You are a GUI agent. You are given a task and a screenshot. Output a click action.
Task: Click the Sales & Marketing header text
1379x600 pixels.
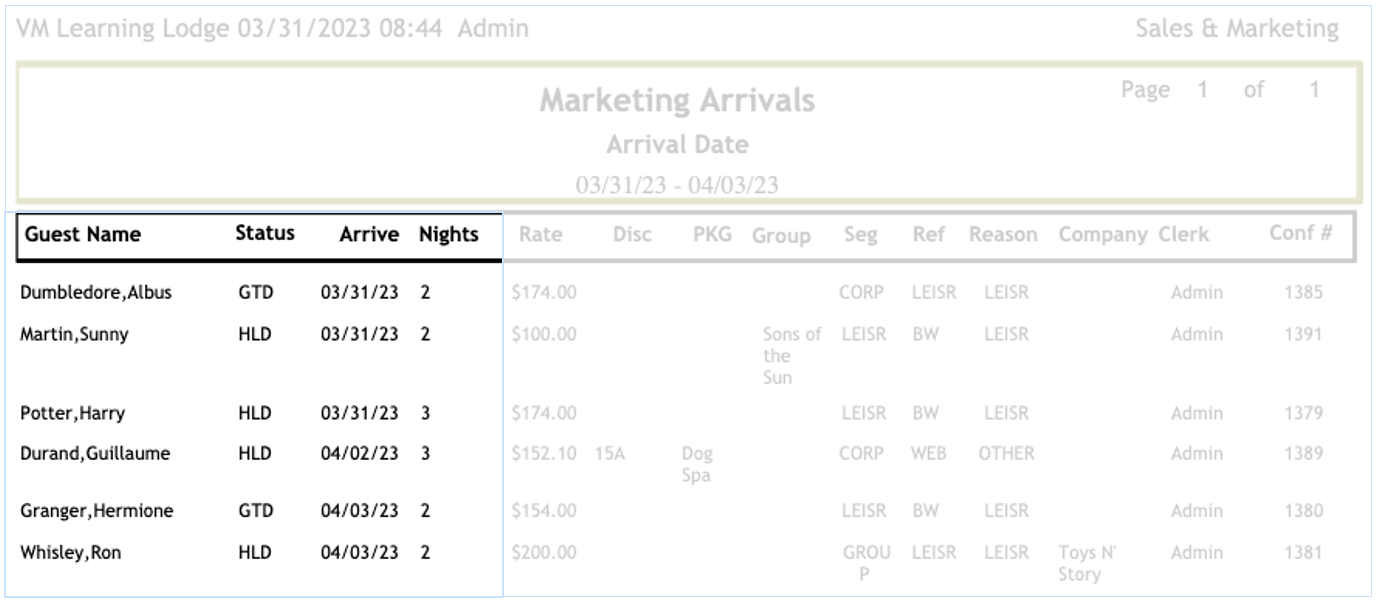coord(1236,29)
